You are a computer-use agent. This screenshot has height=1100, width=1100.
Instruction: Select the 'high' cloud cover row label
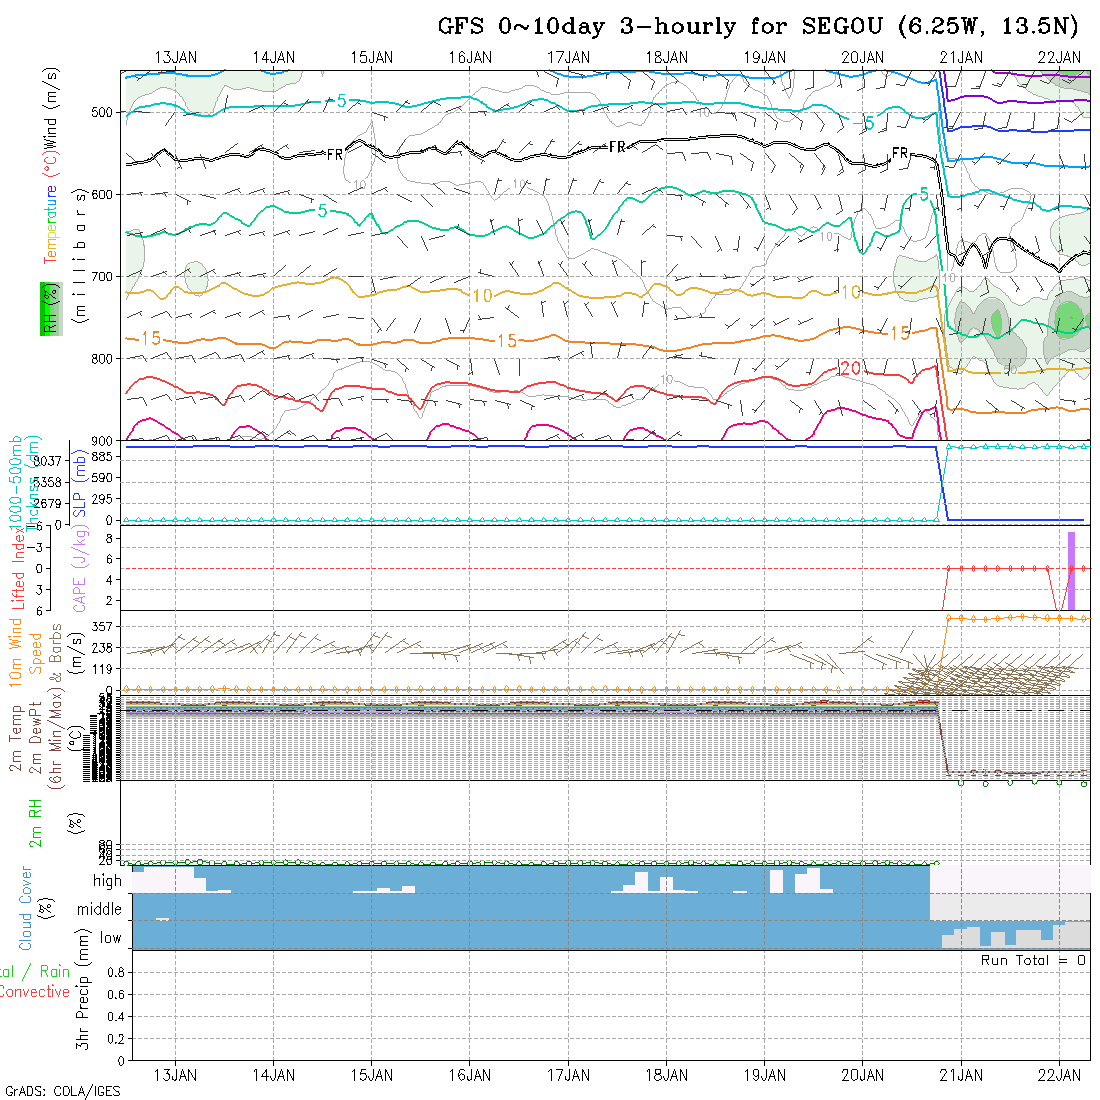click(x=107, y=881)
